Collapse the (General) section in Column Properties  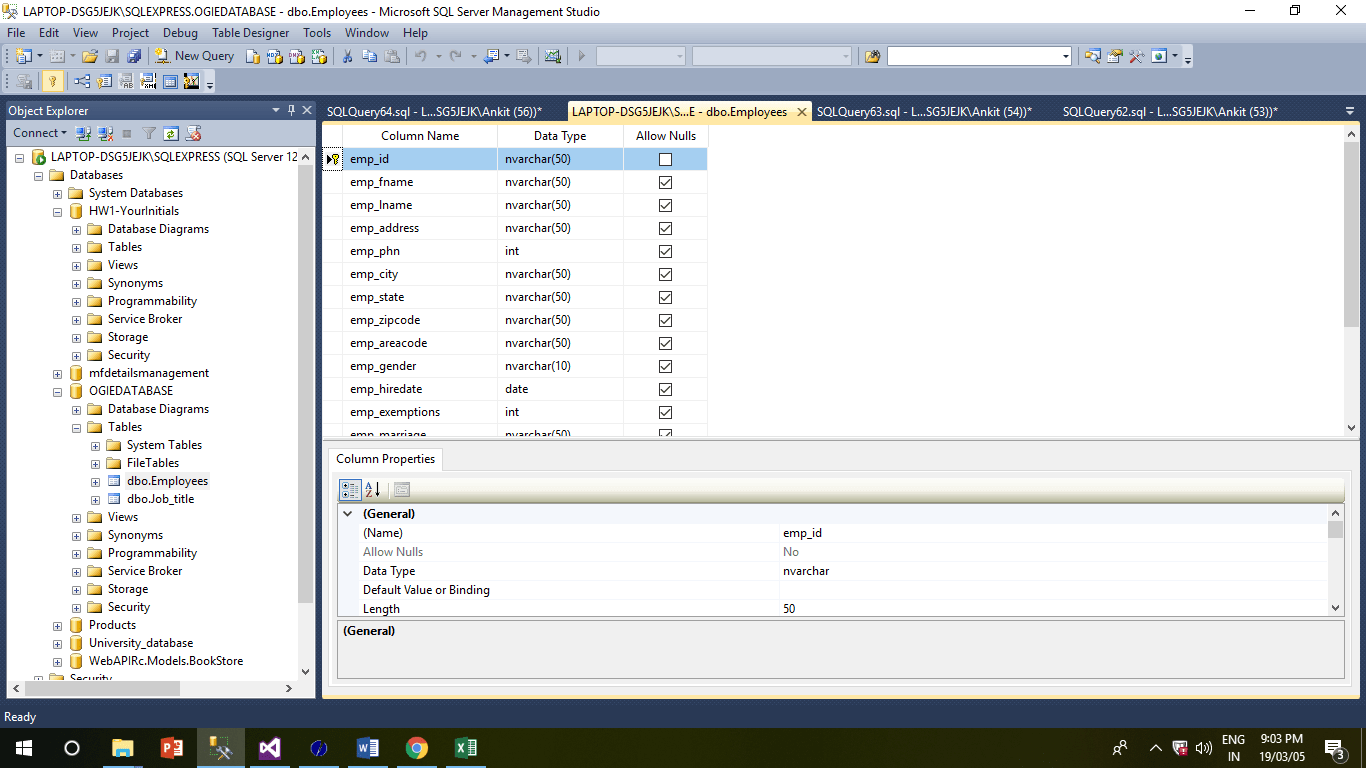[348, 514]
